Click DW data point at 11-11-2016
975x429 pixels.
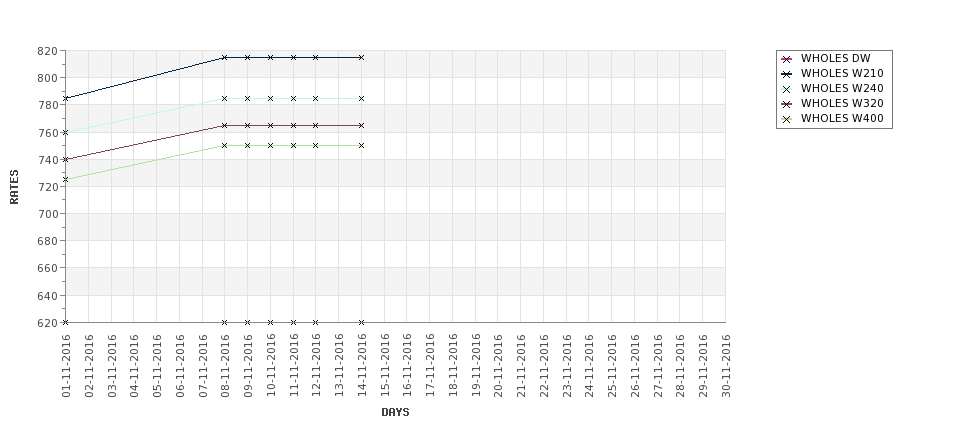pos(293,322)
